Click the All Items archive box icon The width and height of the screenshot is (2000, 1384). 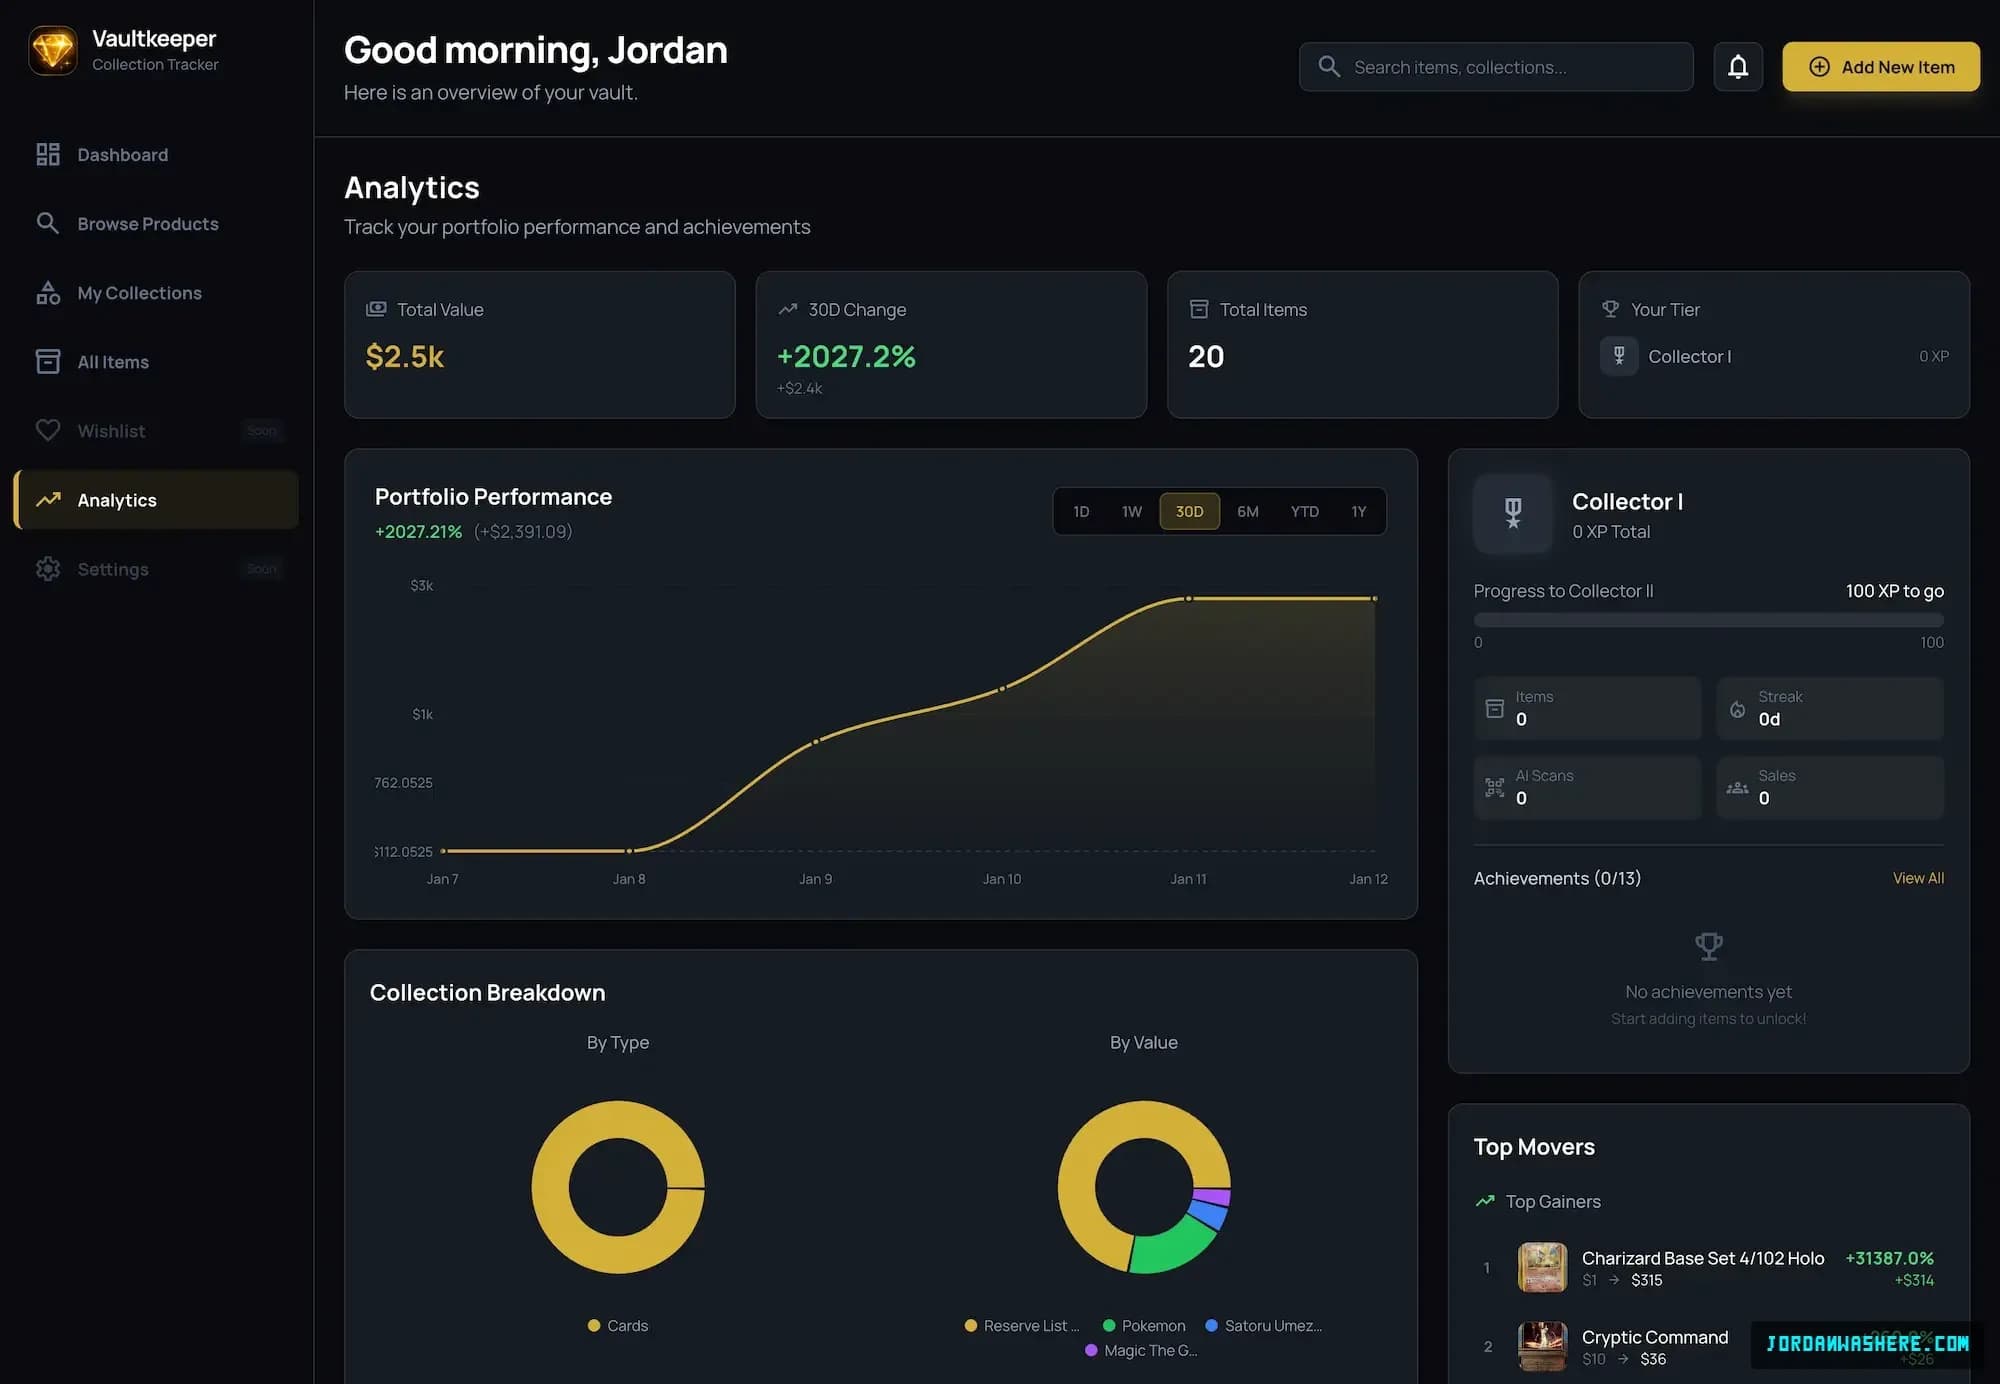point(48,361)
